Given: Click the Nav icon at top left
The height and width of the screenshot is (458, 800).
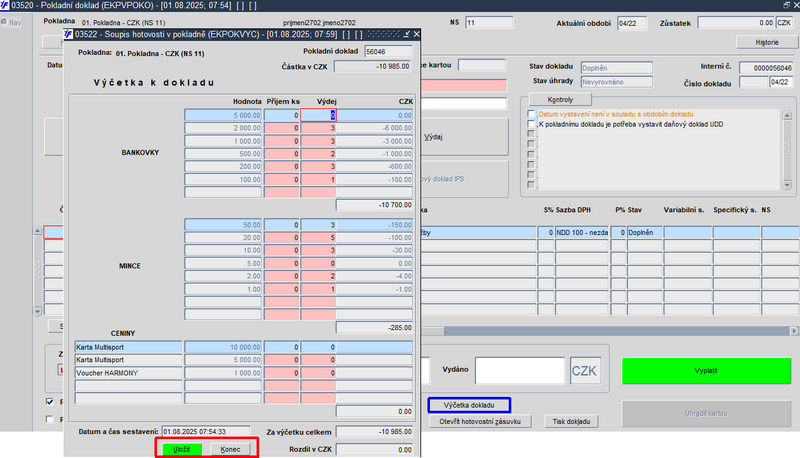Looking at the screenshot, I should pos(11,22).
